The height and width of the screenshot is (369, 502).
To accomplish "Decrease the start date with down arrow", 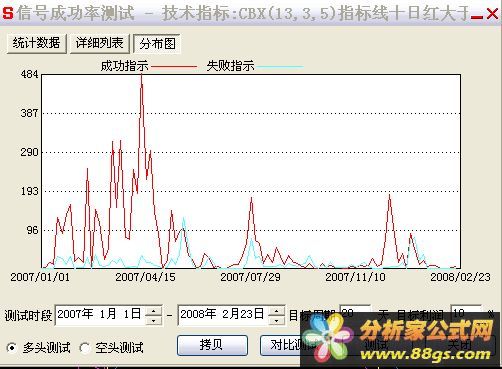I will (154, 320).
